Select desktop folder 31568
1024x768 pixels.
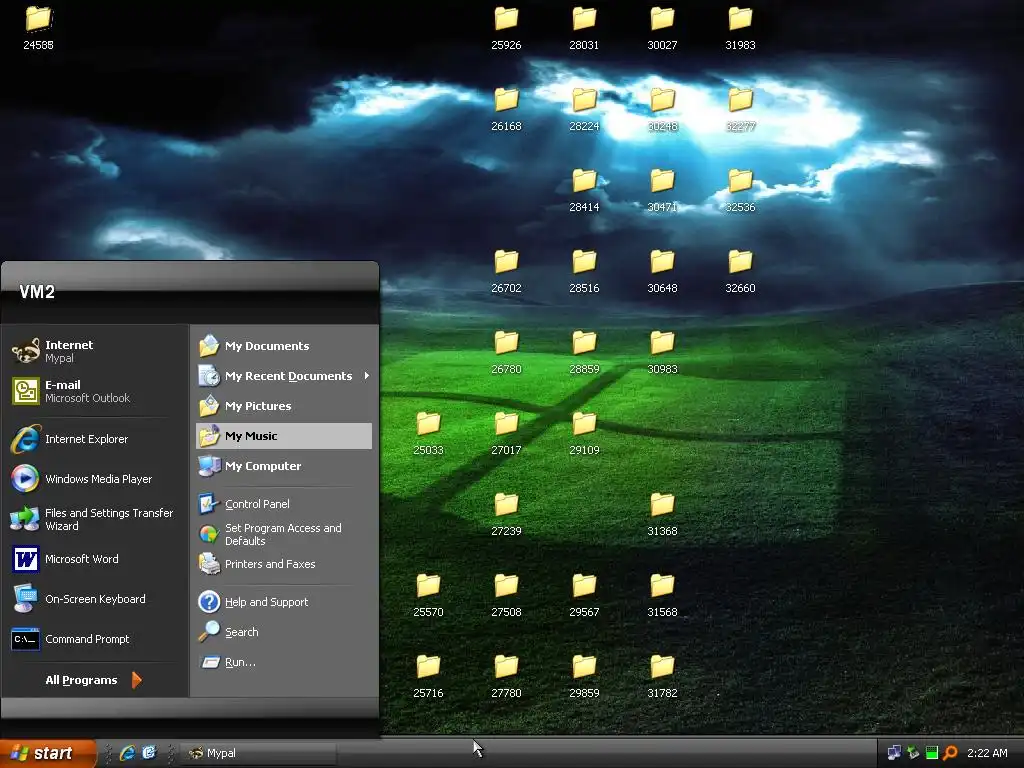pyautogui.click(x=662, y=594)
